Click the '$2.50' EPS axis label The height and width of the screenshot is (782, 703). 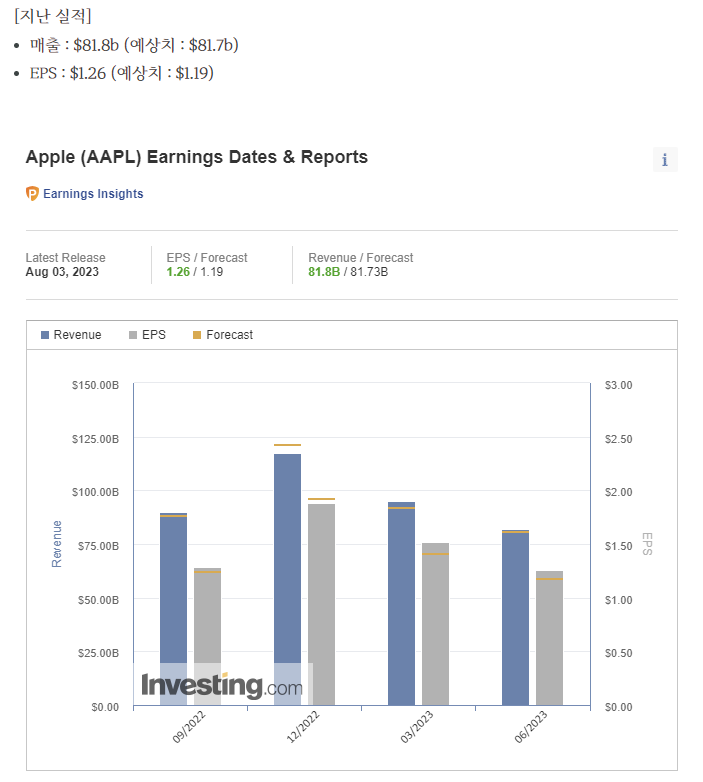(x=618, y=439)
